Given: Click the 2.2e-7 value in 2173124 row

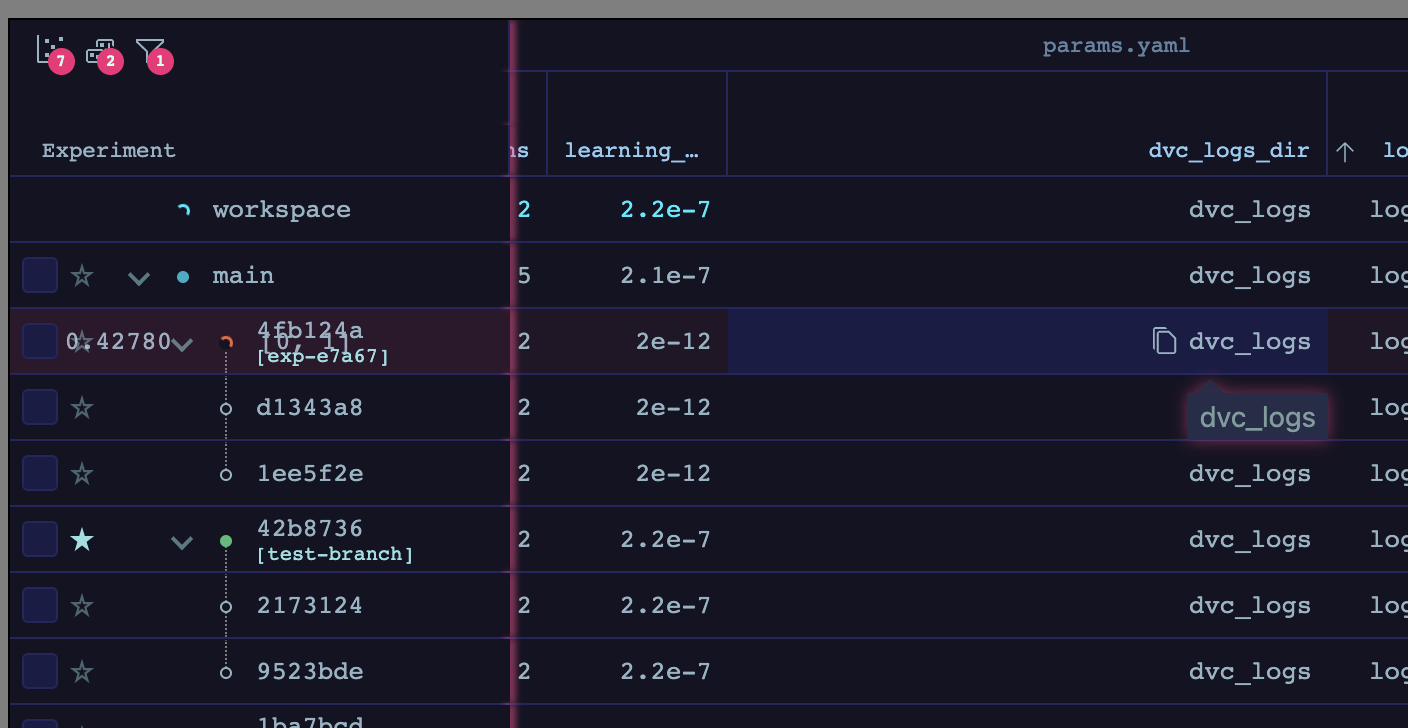Looking at the screenshot, I should pos(666,605).
